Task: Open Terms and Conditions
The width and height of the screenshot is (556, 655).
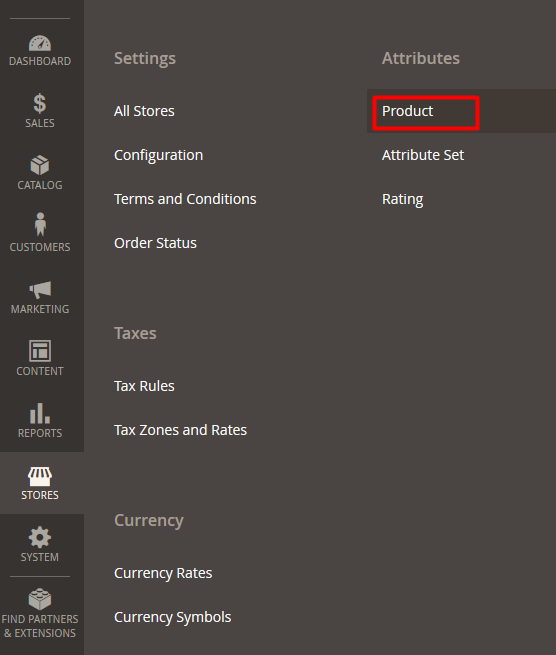Action: (185, 199)
